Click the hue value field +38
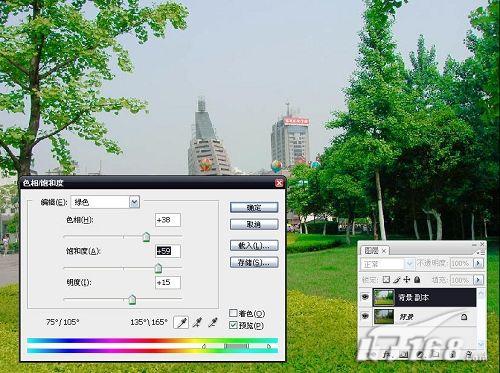 [x=168, y=220]
